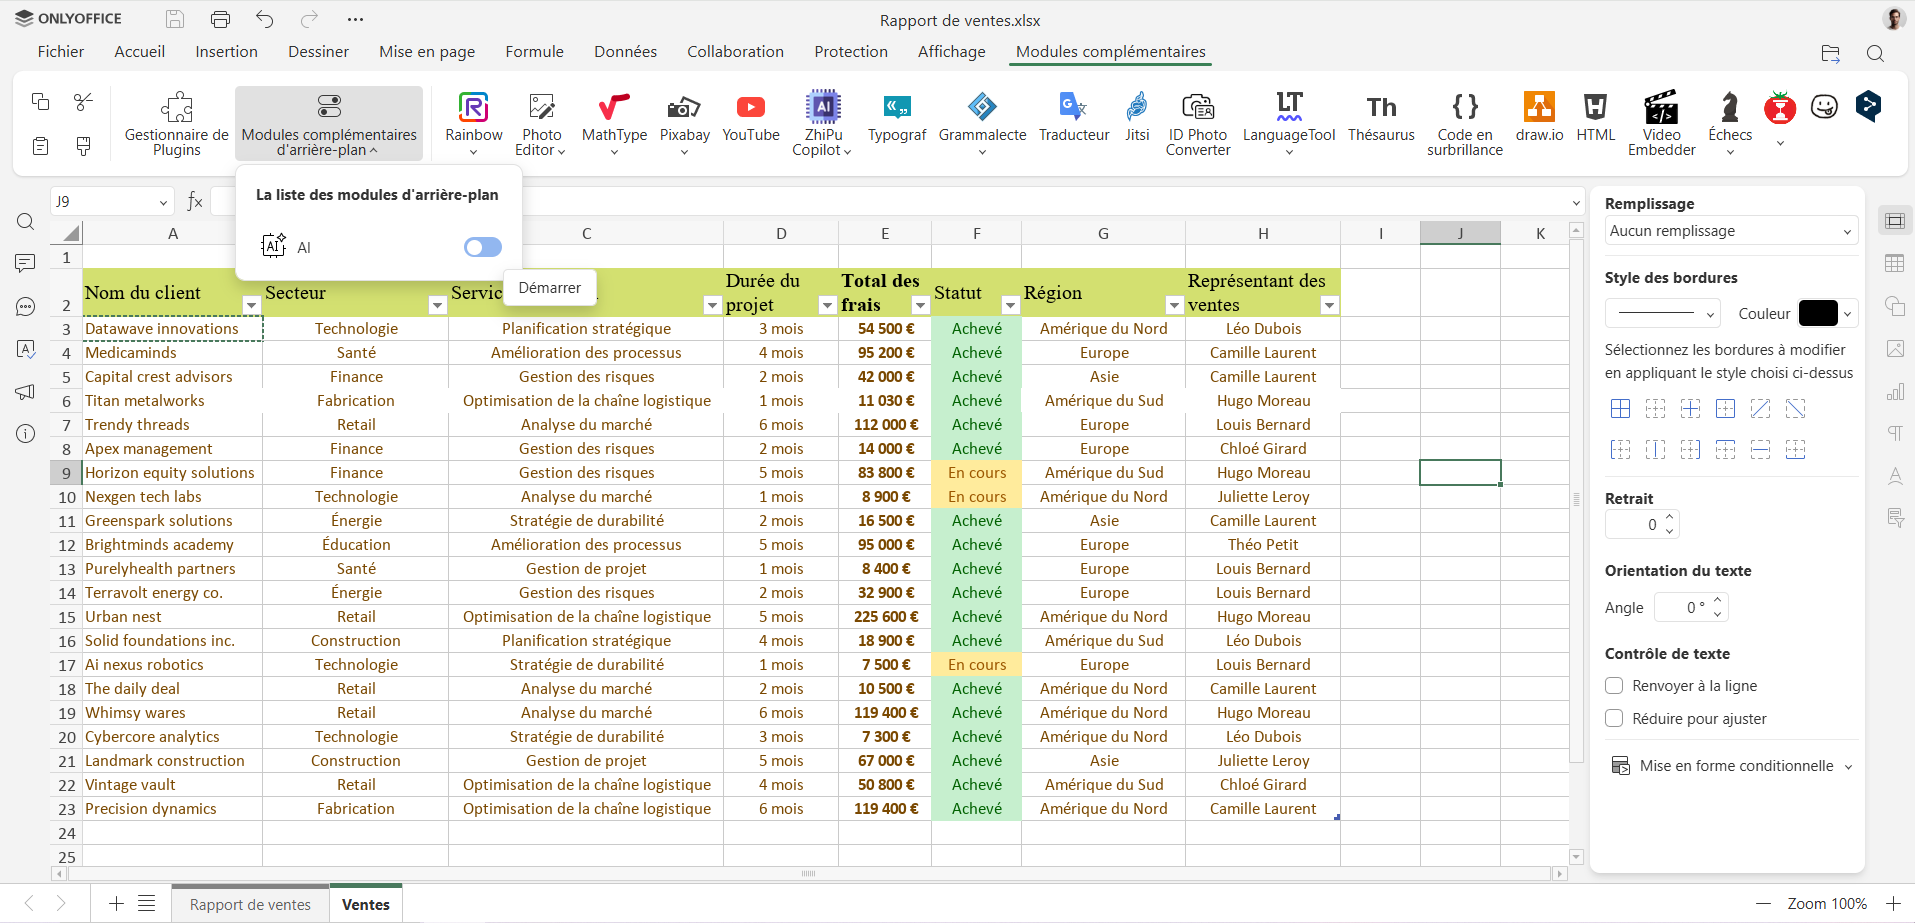Open the list of sheets button
Screen dimensions: 1915x923
[x=147, y=904]
